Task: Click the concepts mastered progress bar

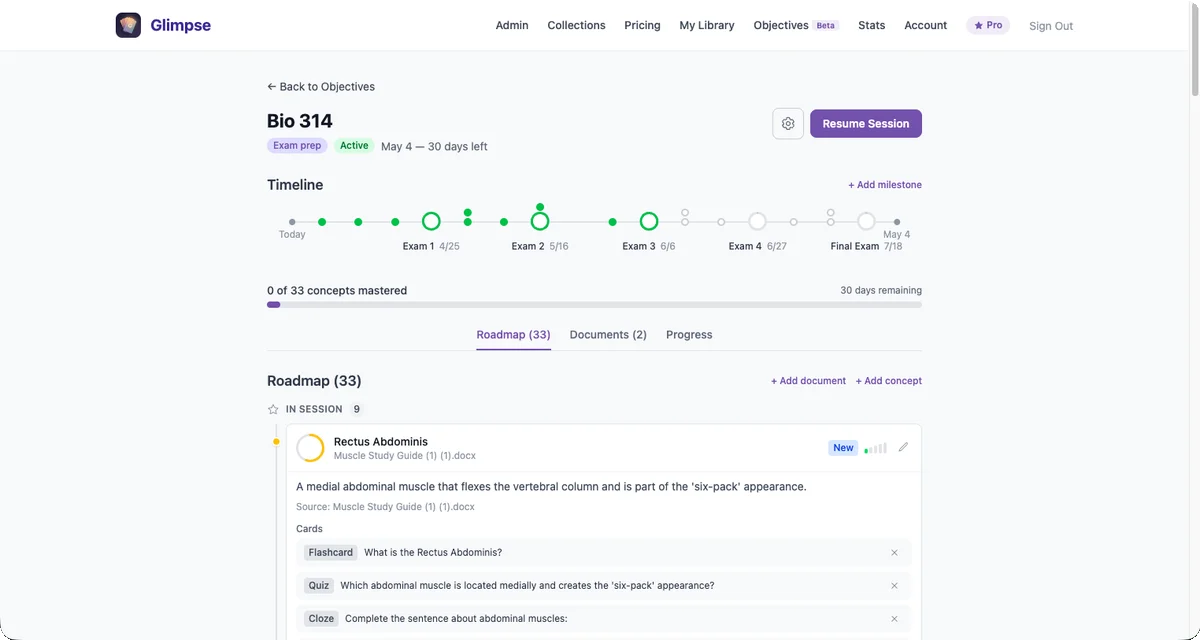Action: [594, 304]
